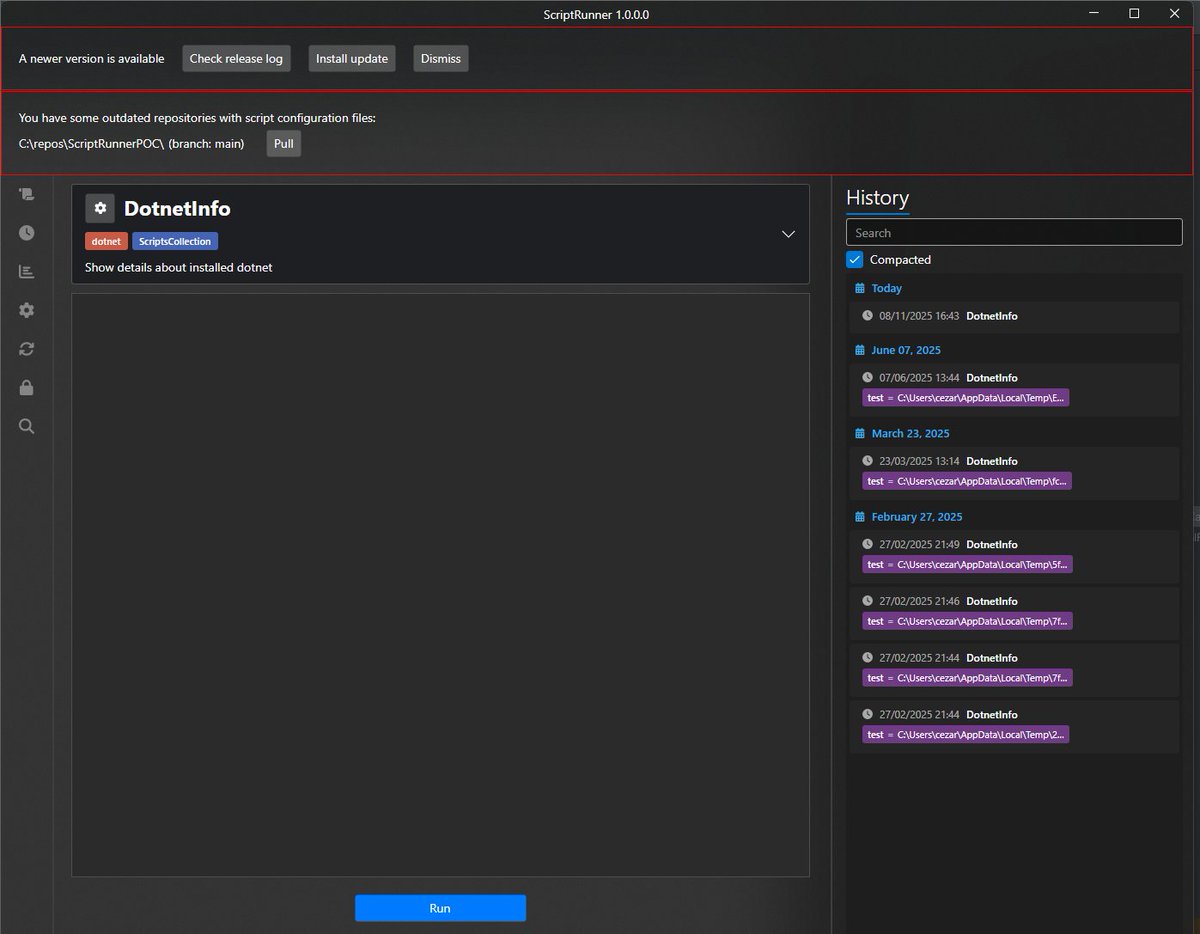Uncheck the Compacted checkbox
The height and width of the screenshot is (934, 1200).
tap(855, 259)
